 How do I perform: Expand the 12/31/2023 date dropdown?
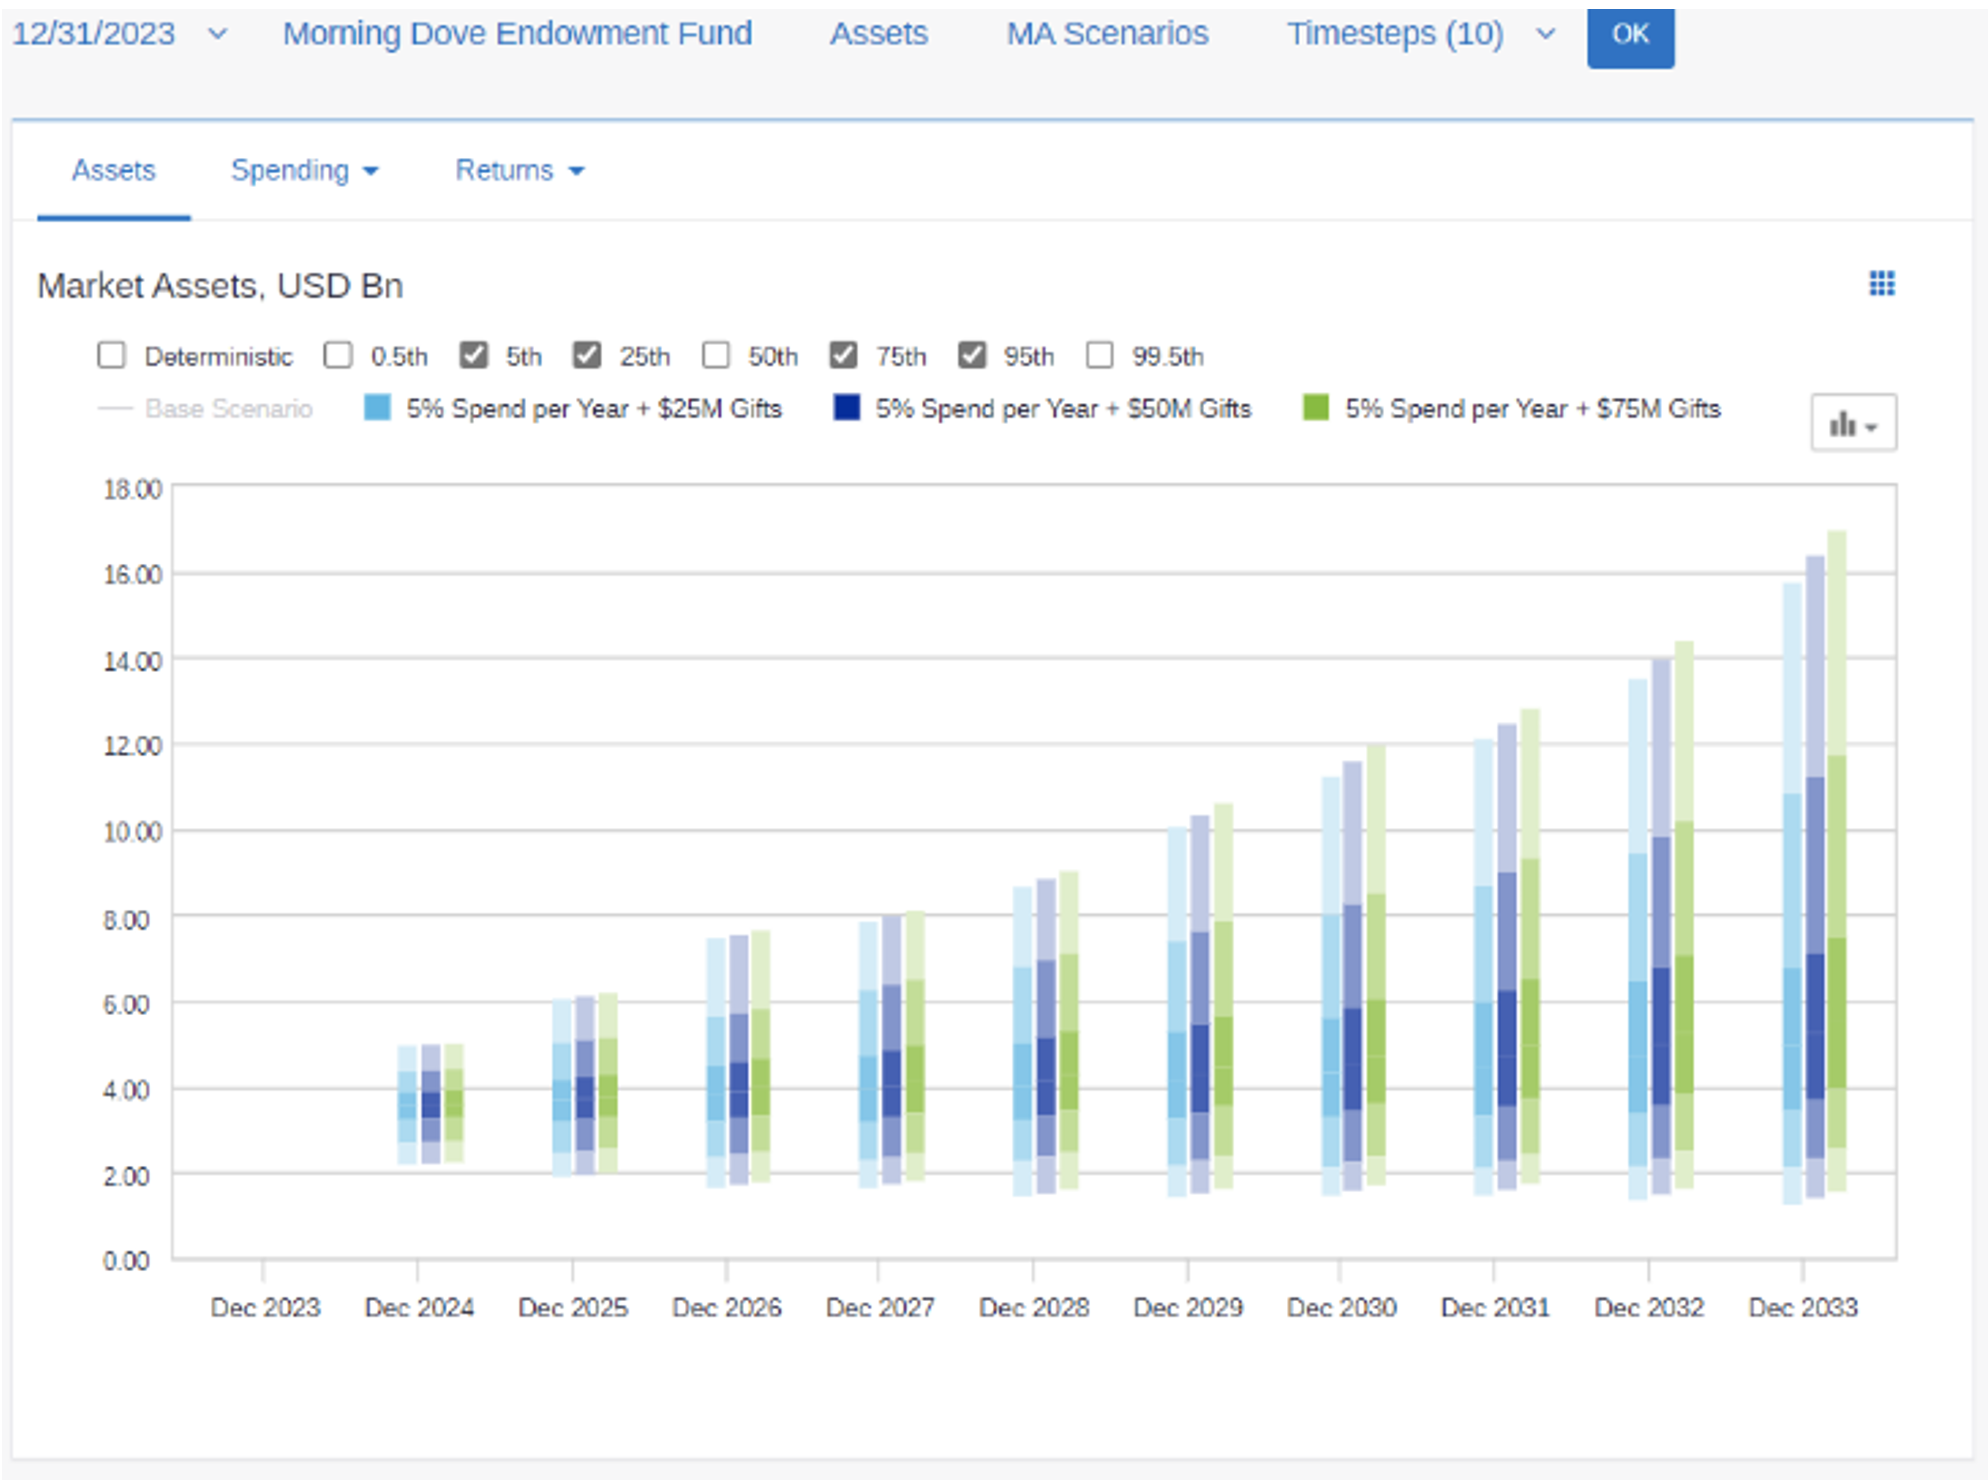pos(217,34)
